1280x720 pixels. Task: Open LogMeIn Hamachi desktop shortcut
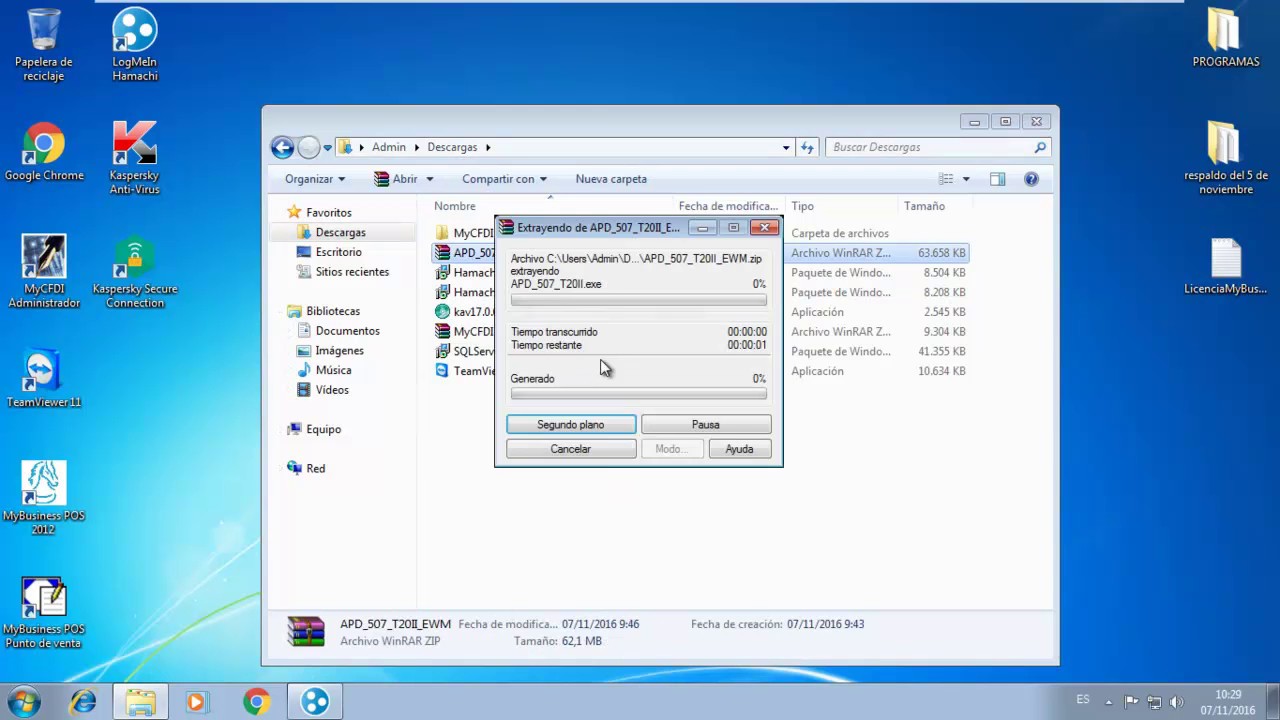tap(135, 45)
